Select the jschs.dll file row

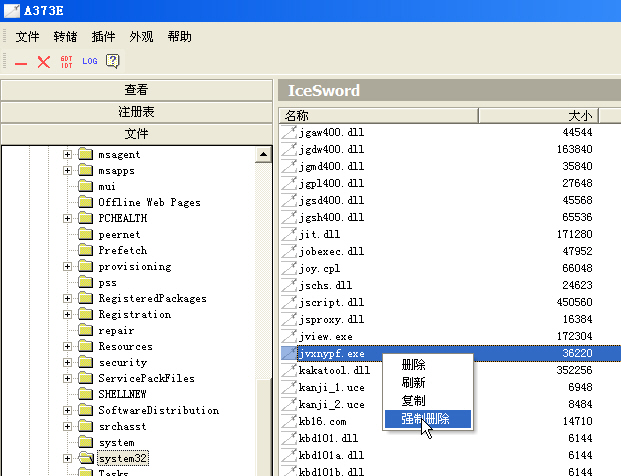click(x=450, y=285)
